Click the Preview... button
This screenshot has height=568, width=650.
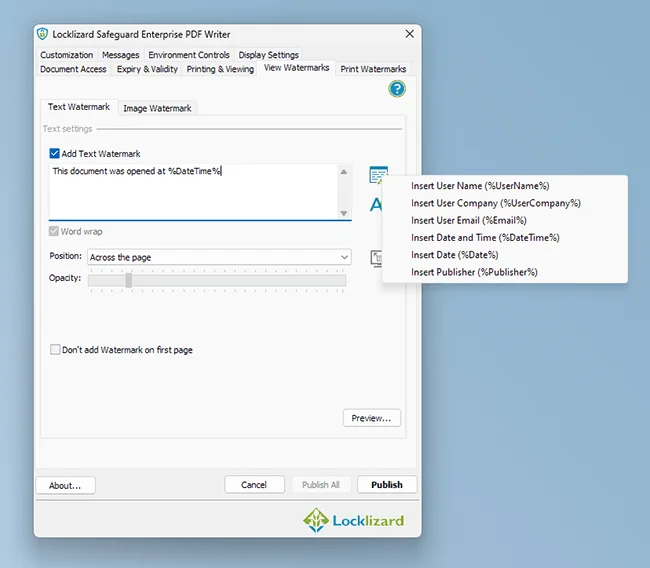point(371,418)
